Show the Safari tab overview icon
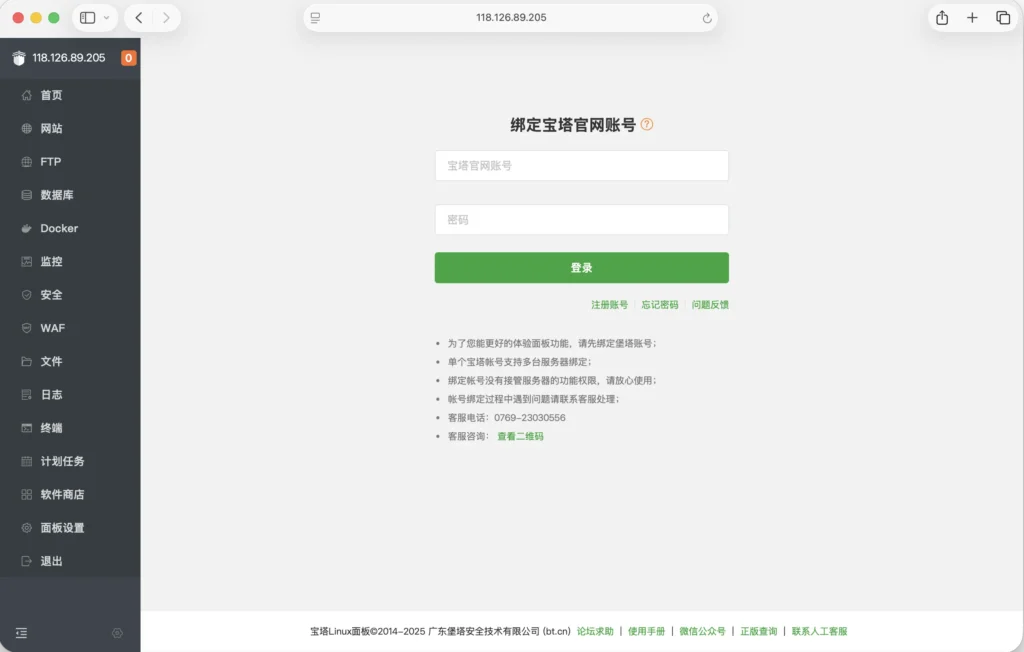Screen dimensions: 1024x652 [1003, 18]
